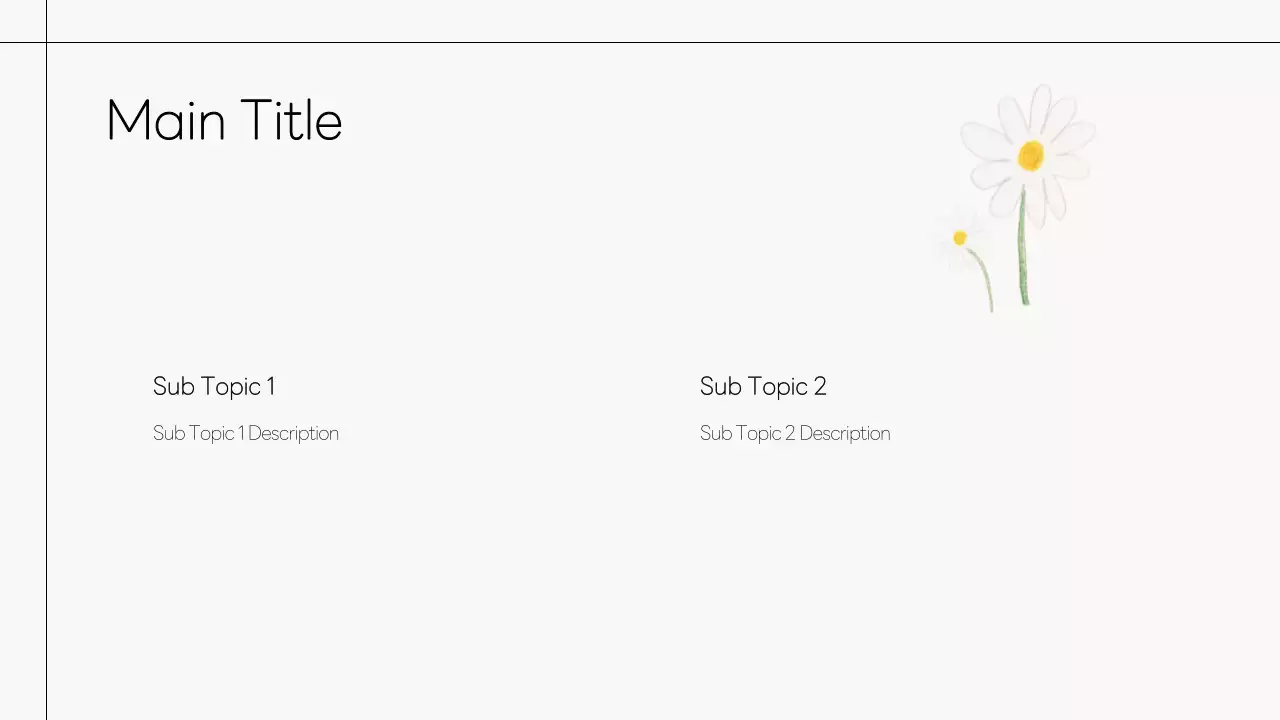Viewport: 1280px width, 720px height.
Task: Select the word "Title" in the heading
Action: (x=291, y=121)
